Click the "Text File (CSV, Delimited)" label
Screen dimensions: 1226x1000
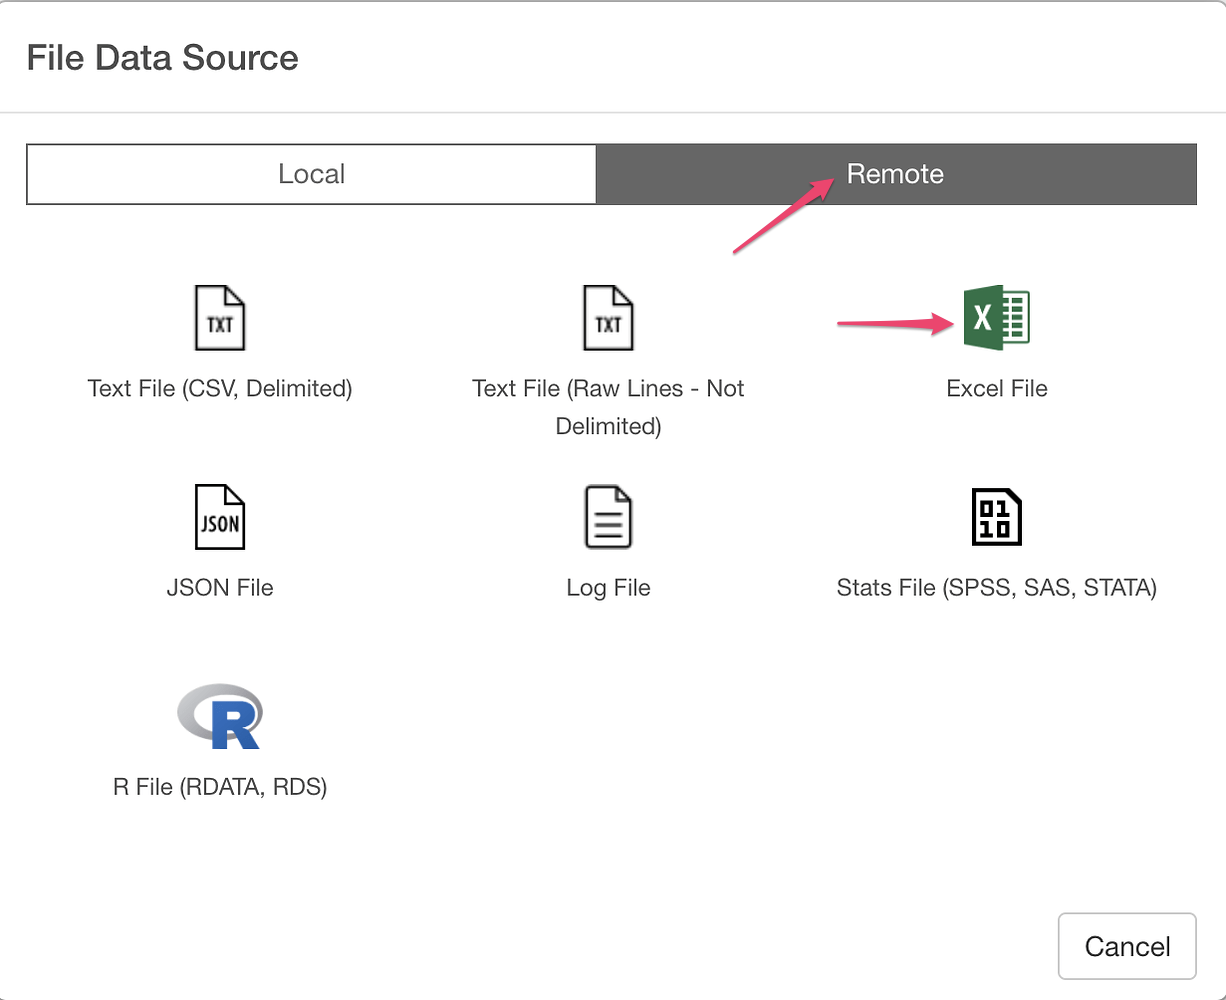(x=220, y=388)
